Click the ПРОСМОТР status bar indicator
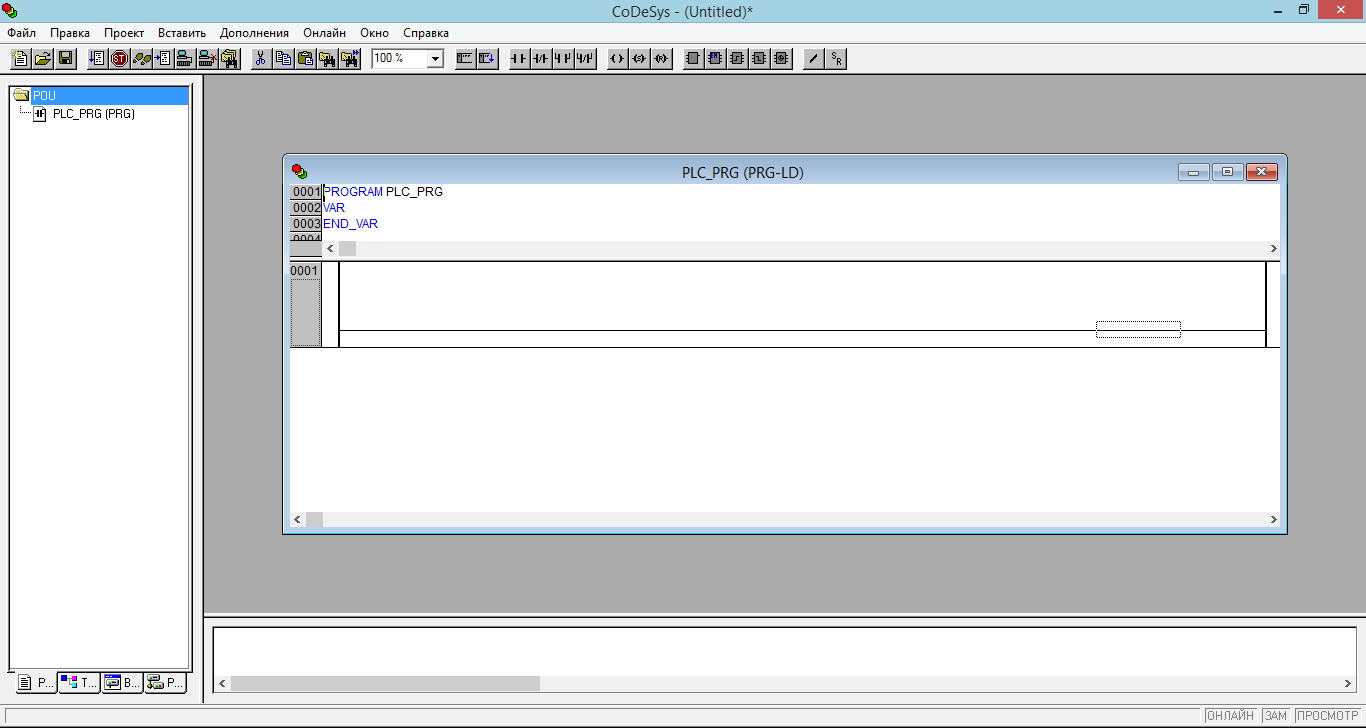The image size is (1366, 728). [1328, 716]
